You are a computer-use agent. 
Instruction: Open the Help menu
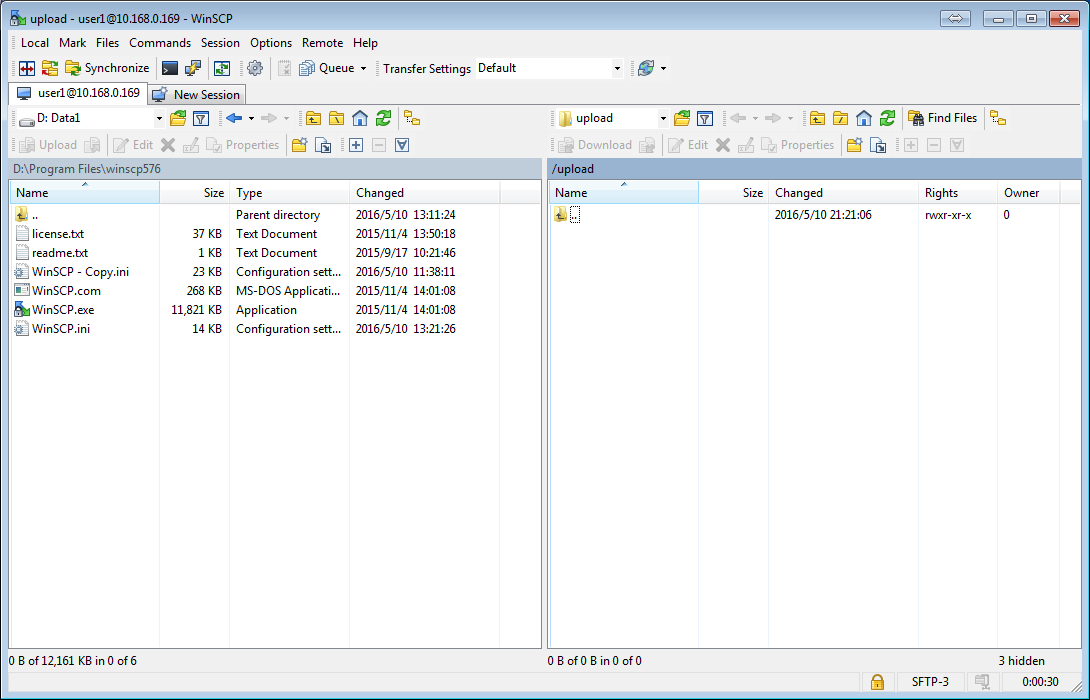365,42
